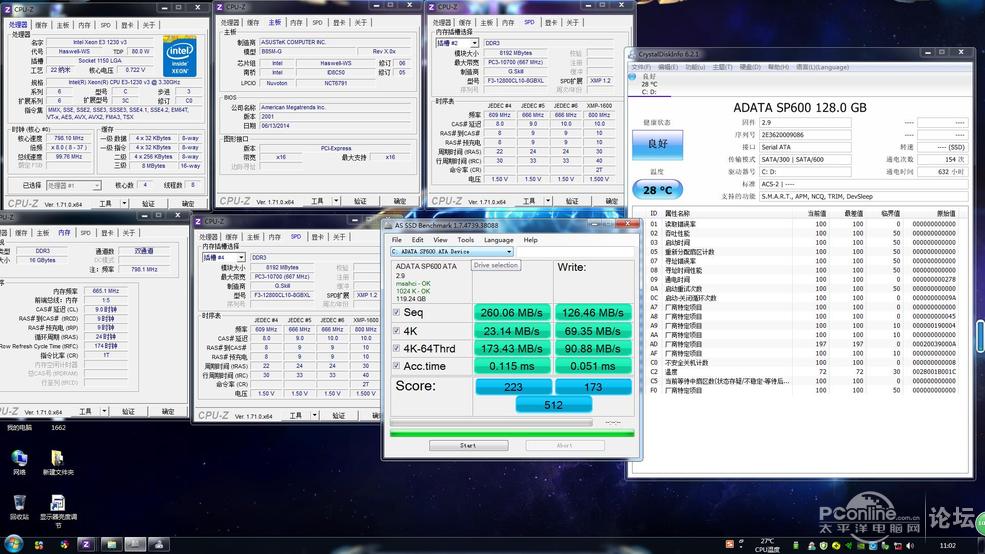Open the 新建文件夹 folder on desktop
985x554 pixels.
click(58, 462)
